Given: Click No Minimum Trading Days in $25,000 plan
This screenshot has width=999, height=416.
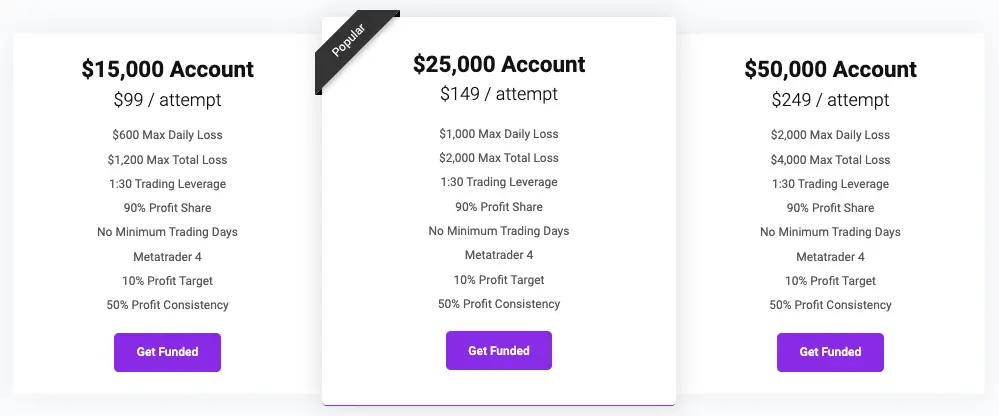Looking at the screenshot, I should [x=499, y=231].
